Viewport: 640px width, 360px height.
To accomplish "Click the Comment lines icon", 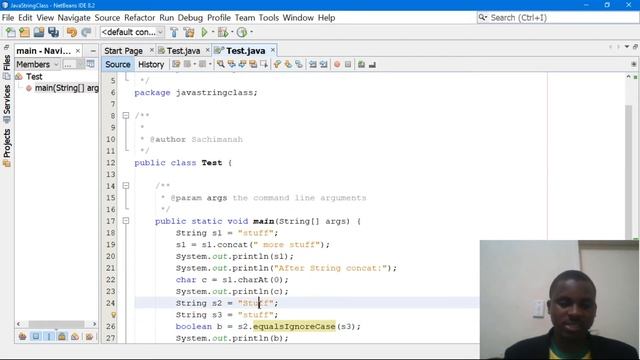I will 361,64.
